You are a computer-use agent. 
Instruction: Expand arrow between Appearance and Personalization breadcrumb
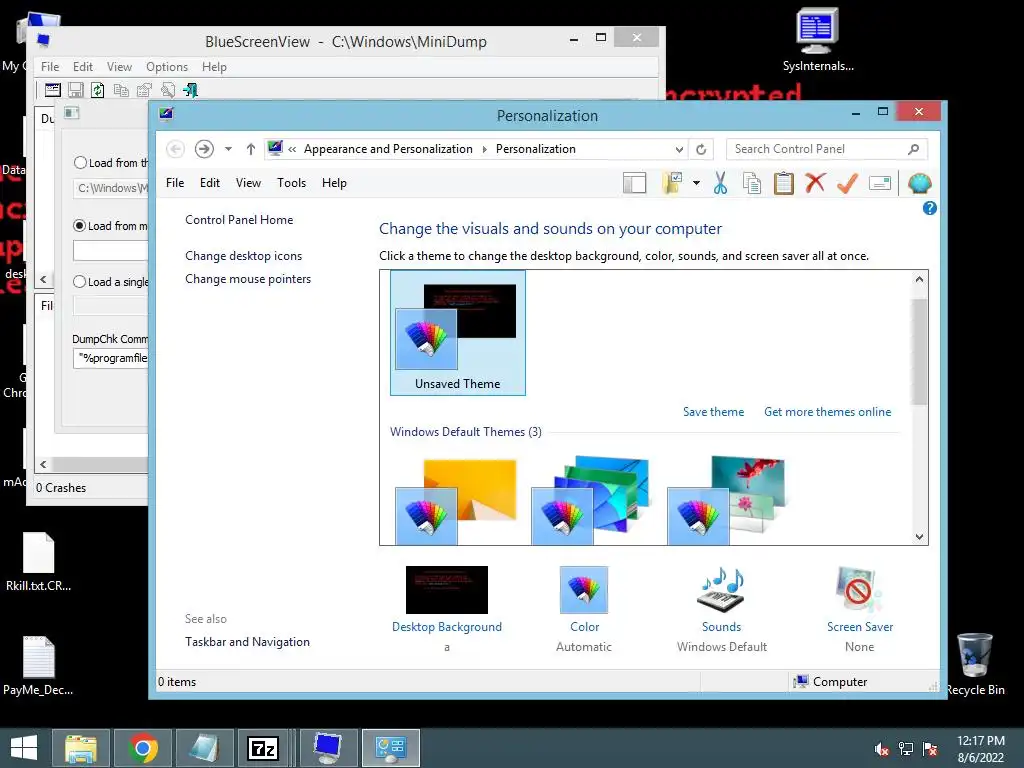(x=485, y=150)
